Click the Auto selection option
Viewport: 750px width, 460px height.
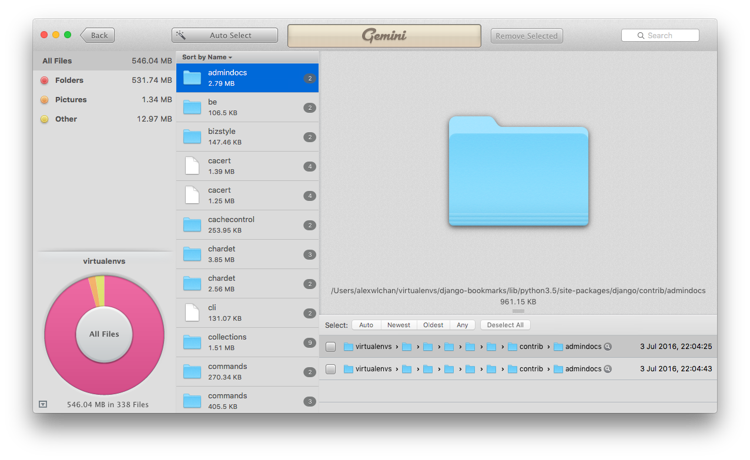pos(366,325)
